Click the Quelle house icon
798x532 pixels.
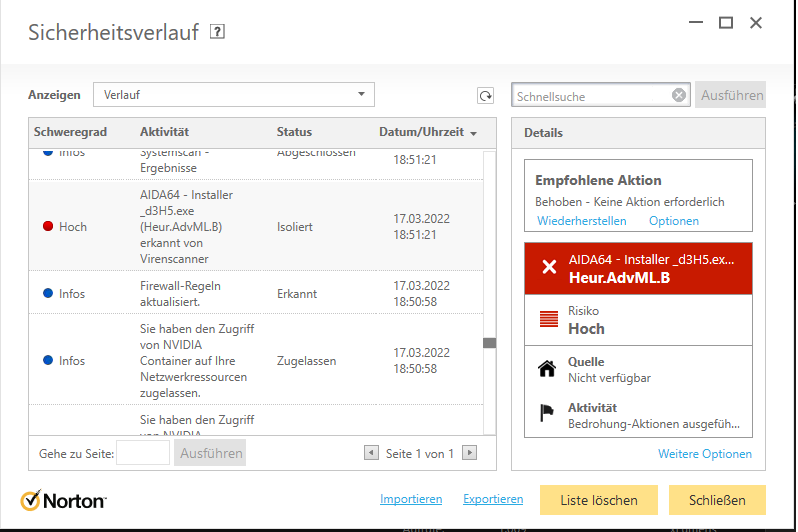tap(547, 368)
